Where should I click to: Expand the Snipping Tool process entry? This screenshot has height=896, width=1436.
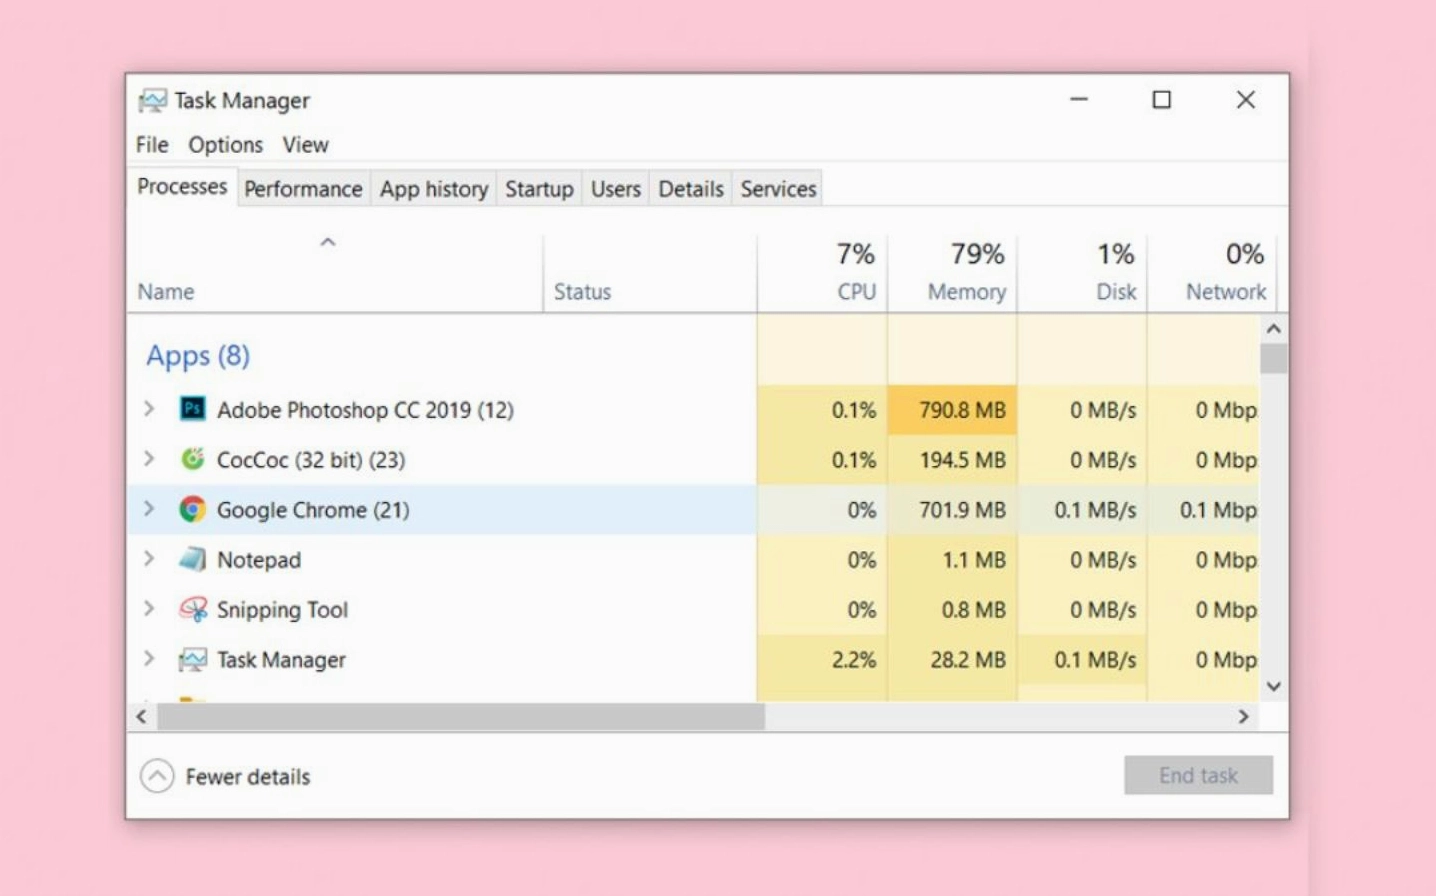pos(149,608)
